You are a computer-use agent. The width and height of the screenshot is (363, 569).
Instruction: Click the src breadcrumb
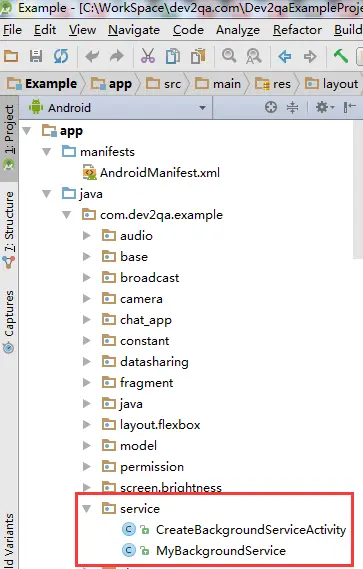pos(163,84)
